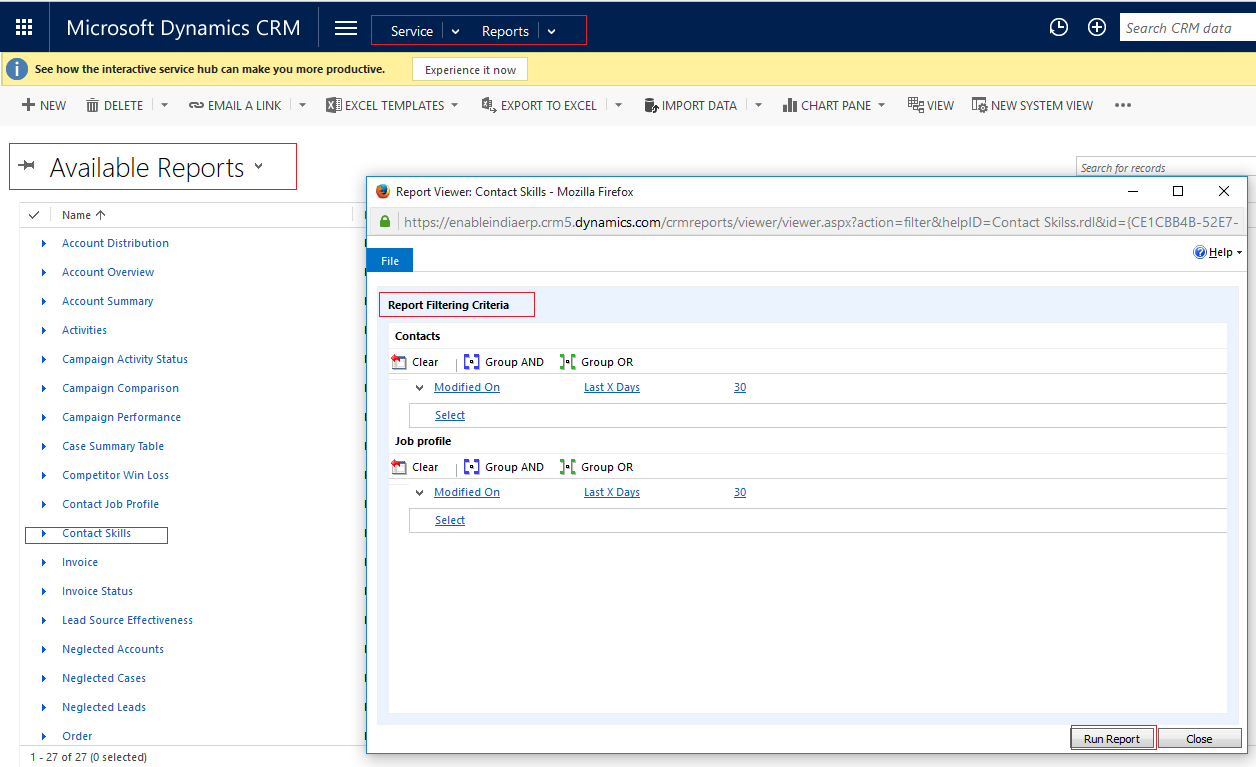Viewport: 1256px width, 767px height.
Task: Open EXPORT TO EXCEL dropdown arrow
Action: pyautogui.click(x=618, y=105)
